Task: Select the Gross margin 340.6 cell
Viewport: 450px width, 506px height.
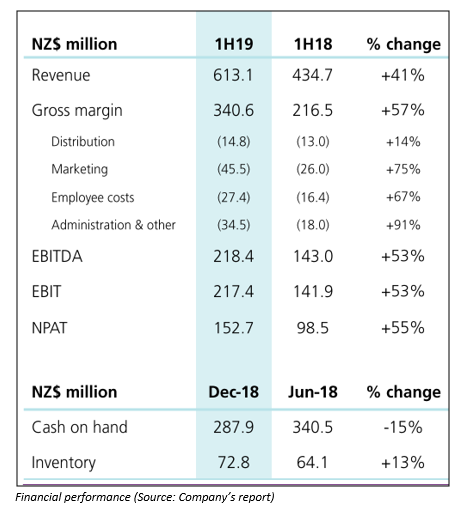Action: pos(233,110)
